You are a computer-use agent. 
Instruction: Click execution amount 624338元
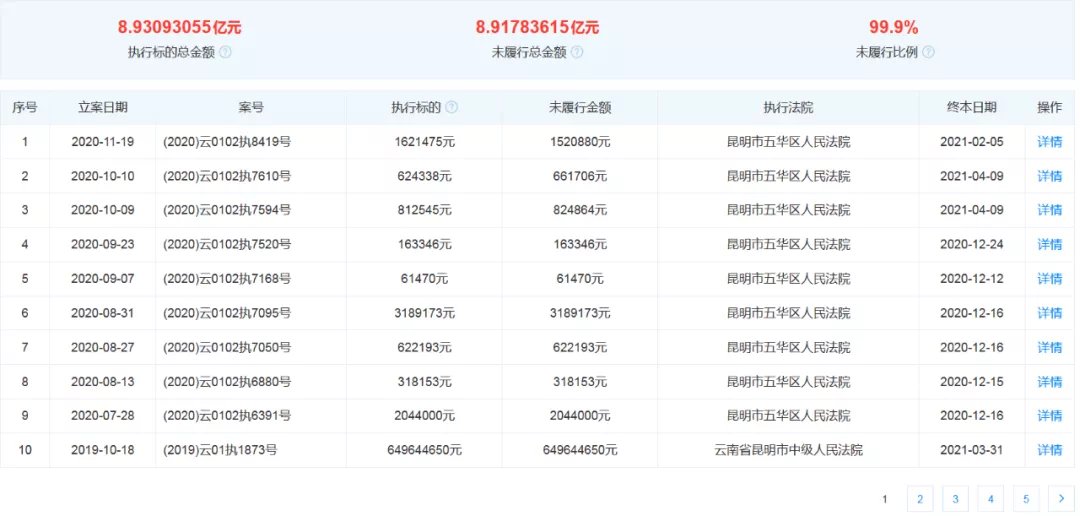click(x=425, y=176)
